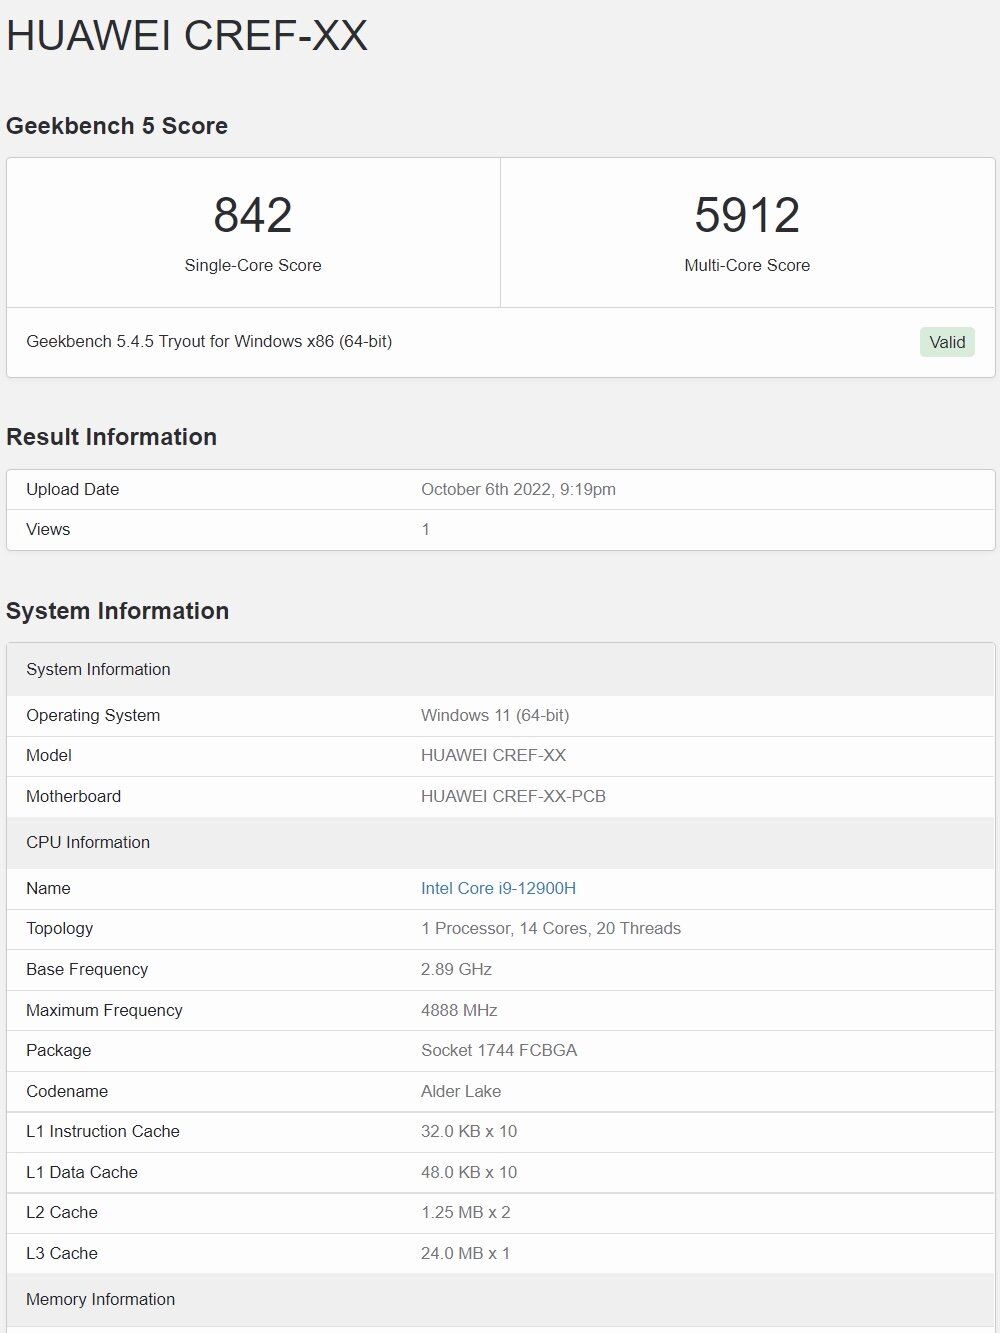Click the L1 Data Cache label

click(82, 1172)
